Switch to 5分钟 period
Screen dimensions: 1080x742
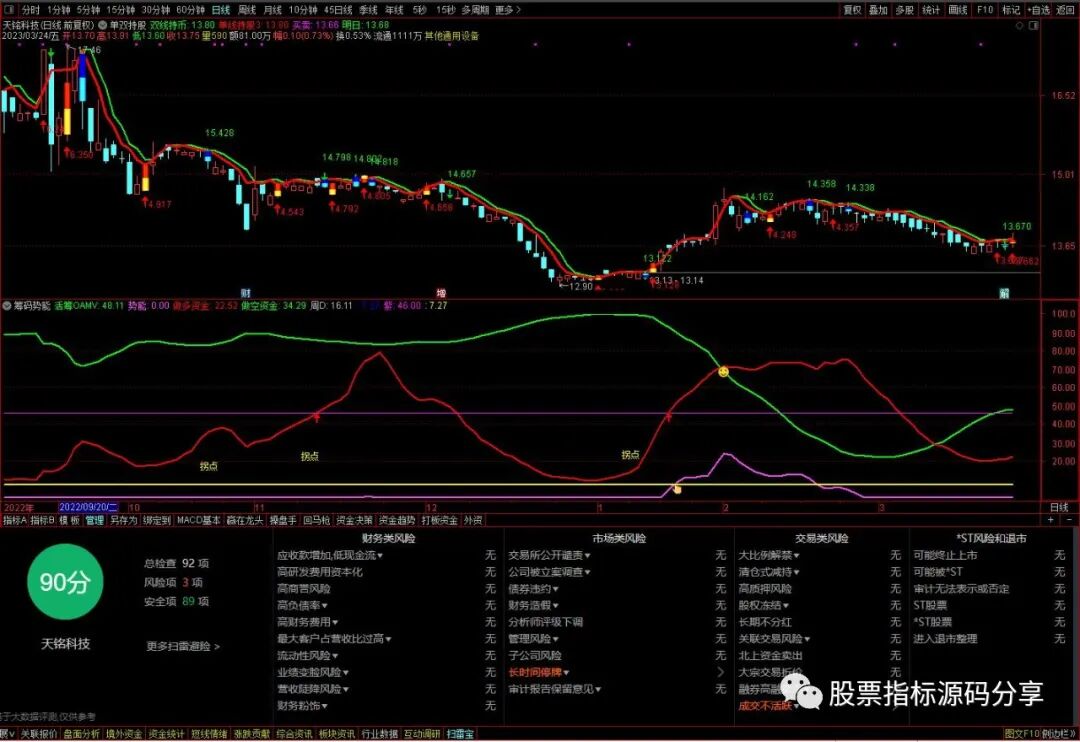89,10
